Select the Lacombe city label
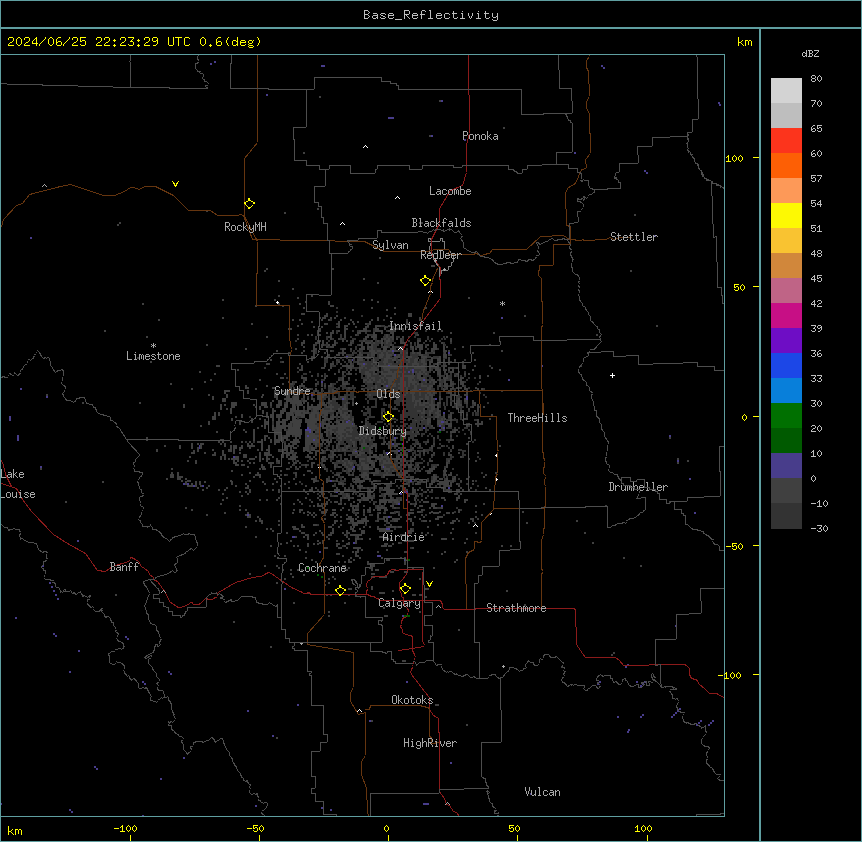The height and width of the screenshot is (842, 862). (x=450, y=191)
